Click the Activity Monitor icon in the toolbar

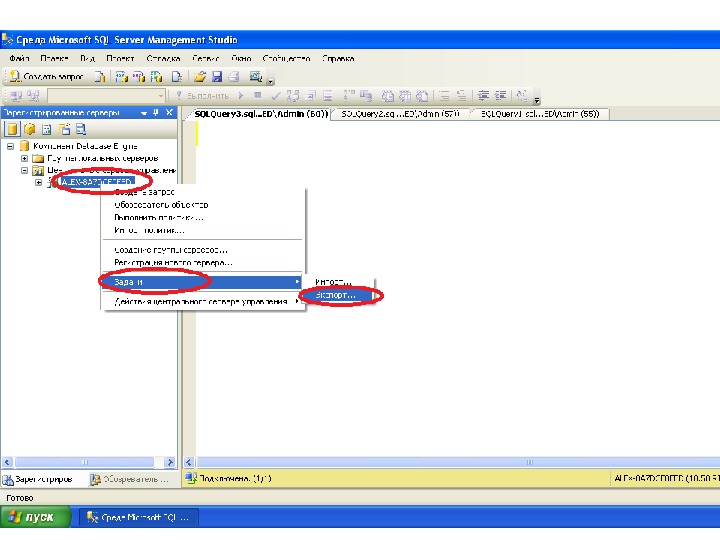[x=256, y=77]
